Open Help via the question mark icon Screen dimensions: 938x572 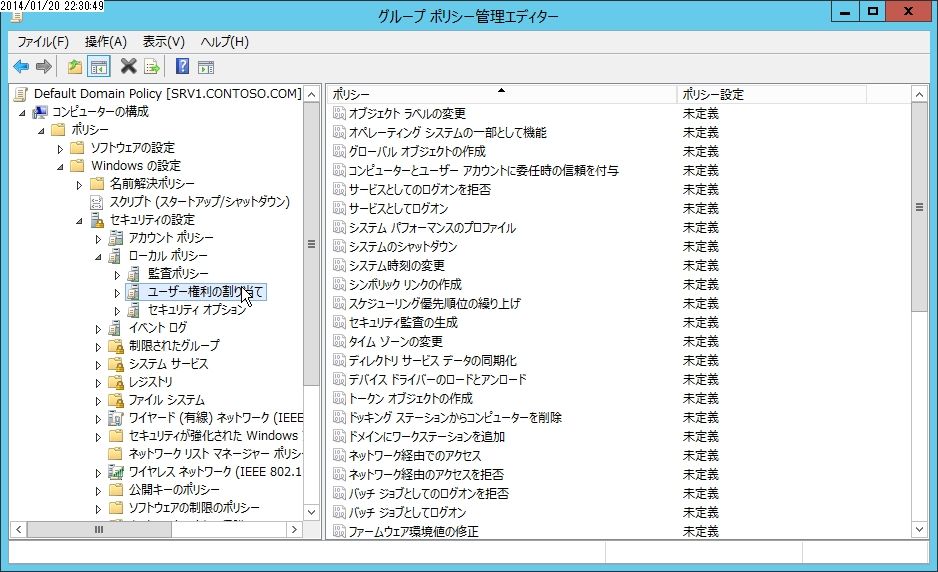(x=182, y=66)
